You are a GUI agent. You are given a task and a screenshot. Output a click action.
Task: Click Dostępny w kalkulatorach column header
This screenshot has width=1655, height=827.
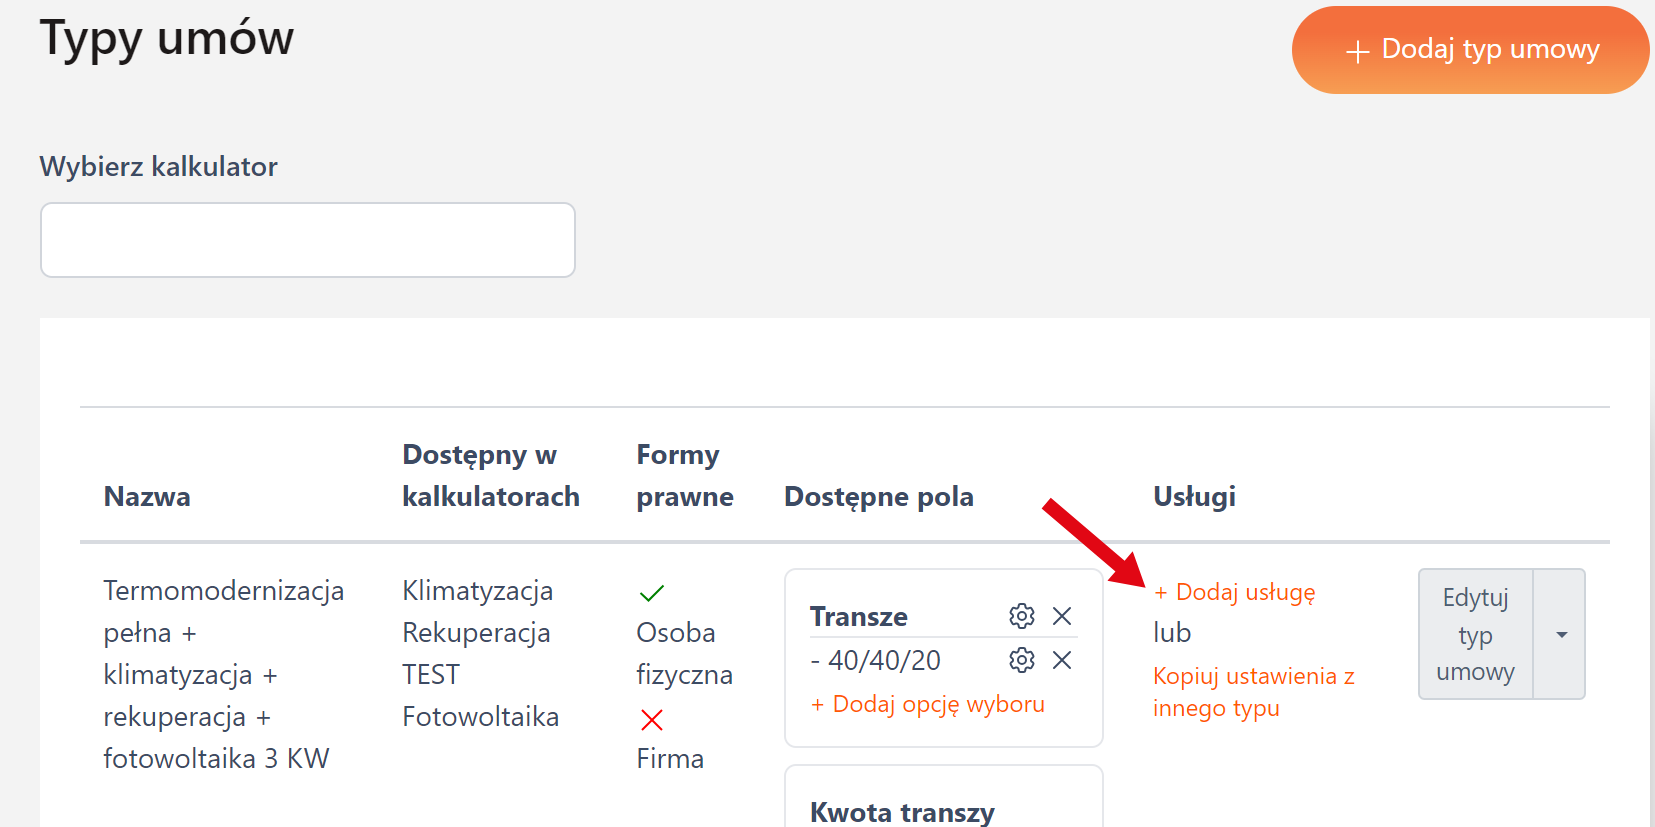(490, 476)
